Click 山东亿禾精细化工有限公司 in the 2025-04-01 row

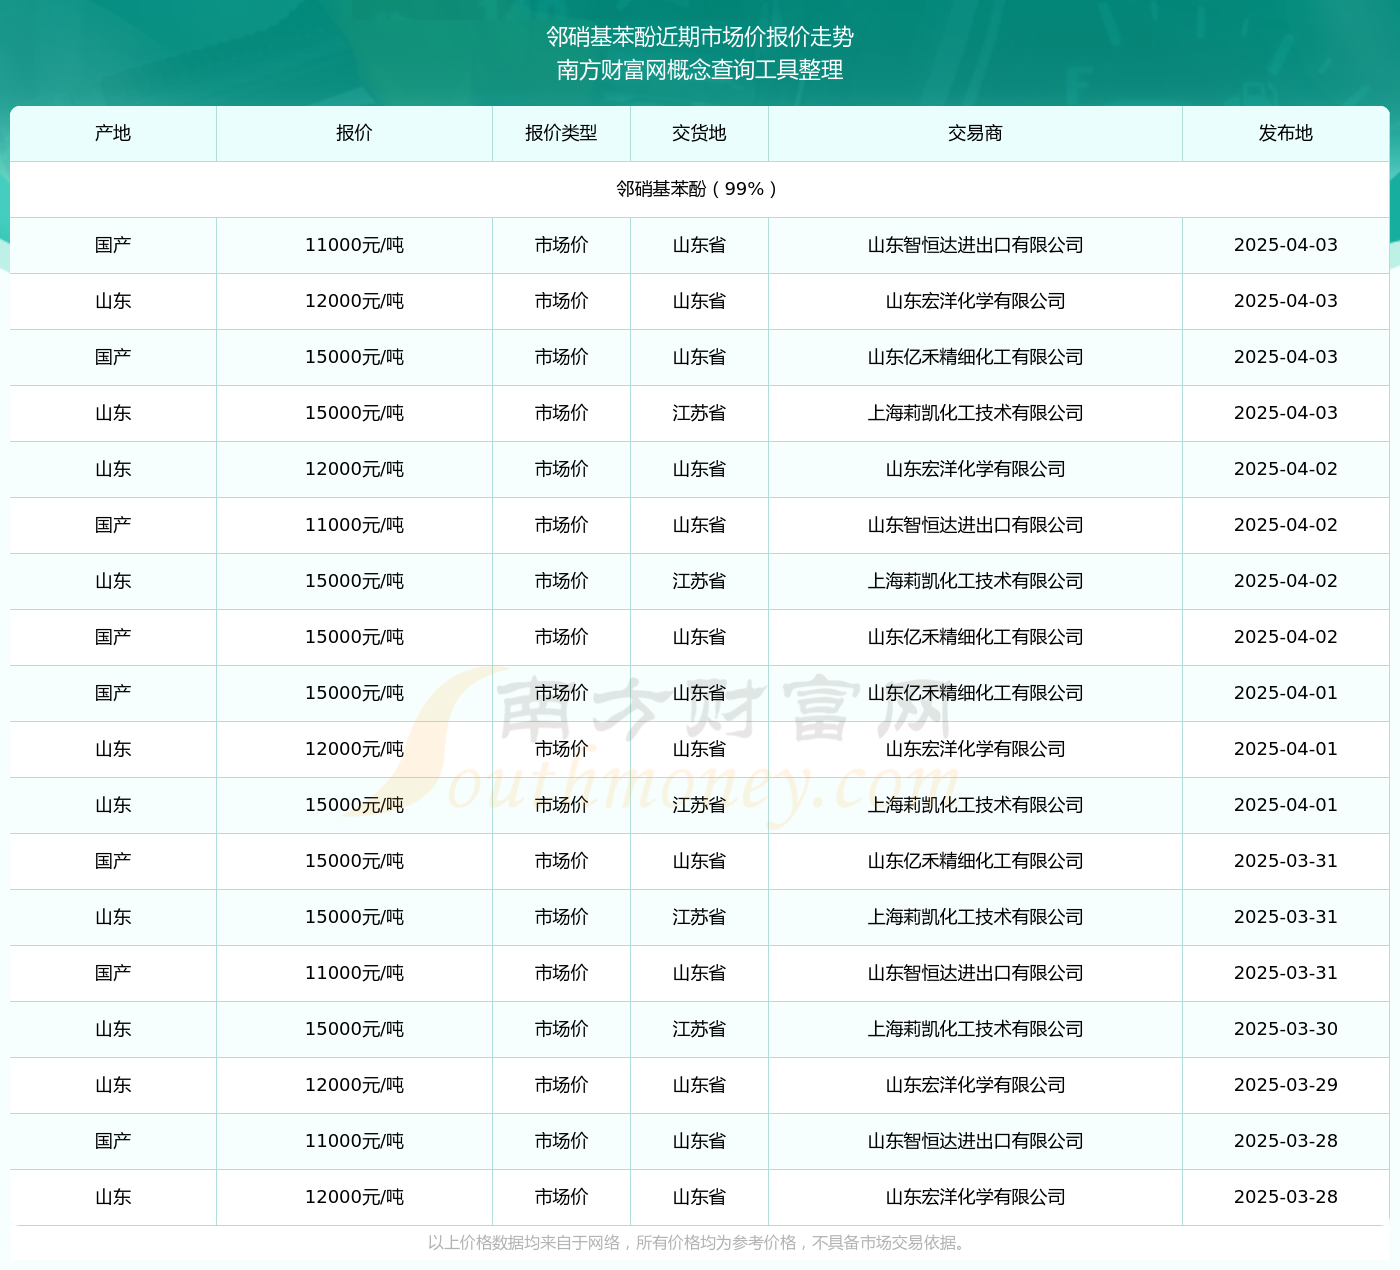(975, 693)
